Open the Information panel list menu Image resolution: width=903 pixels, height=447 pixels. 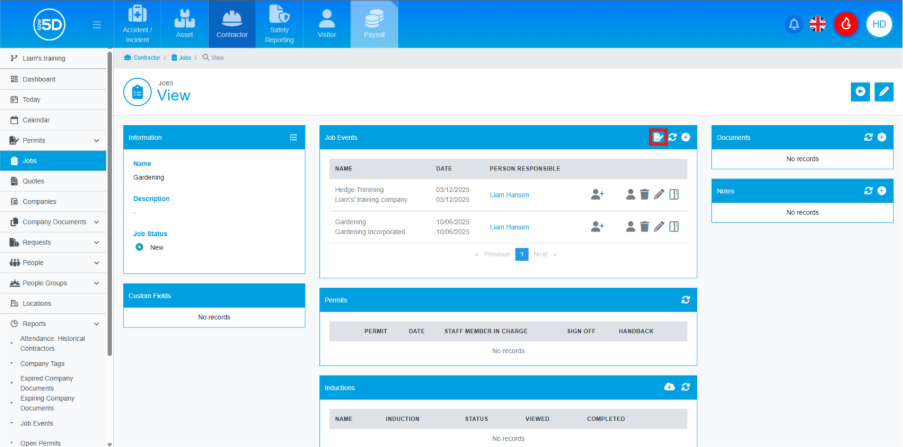tap(293, 137)
